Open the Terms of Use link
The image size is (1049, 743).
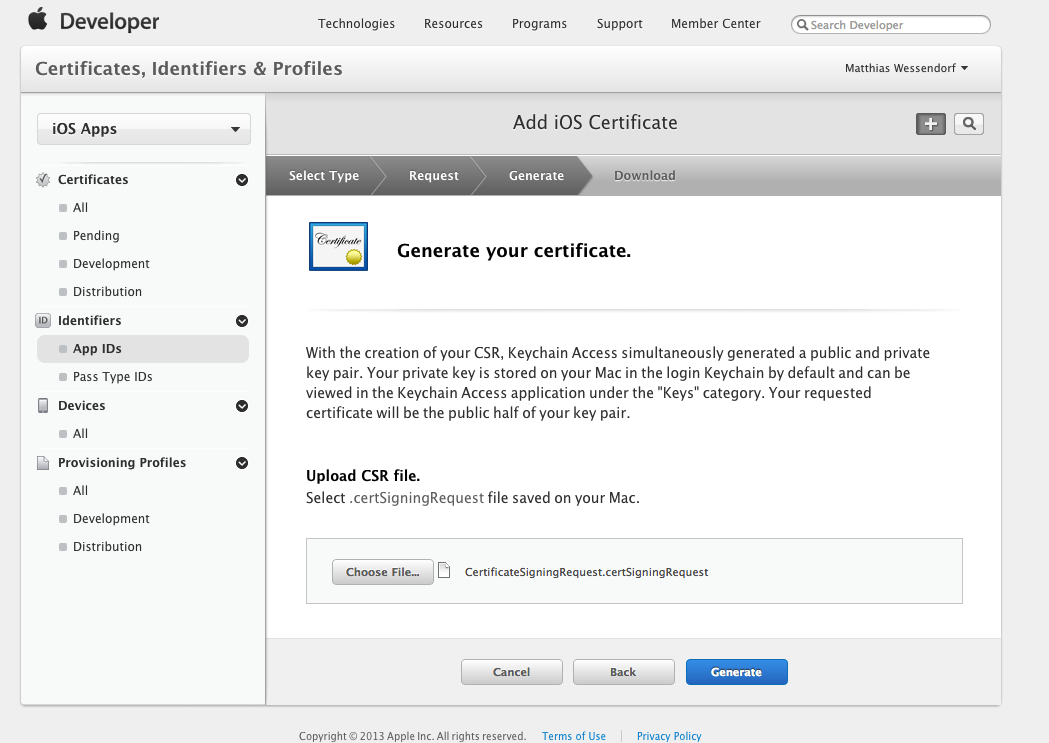point(573,736)
